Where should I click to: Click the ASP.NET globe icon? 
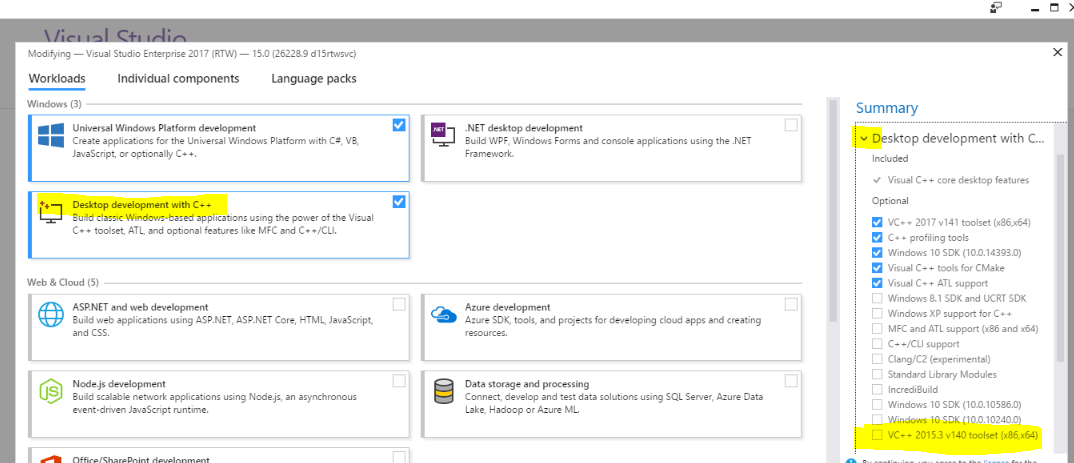(x=51, y=315)
